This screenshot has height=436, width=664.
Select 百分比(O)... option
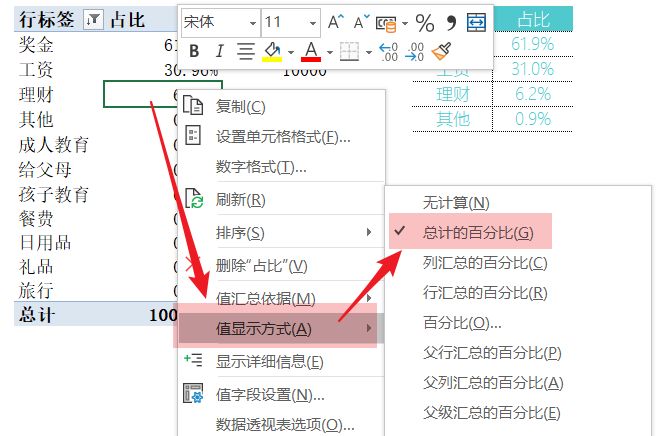[x=462, y=323]
